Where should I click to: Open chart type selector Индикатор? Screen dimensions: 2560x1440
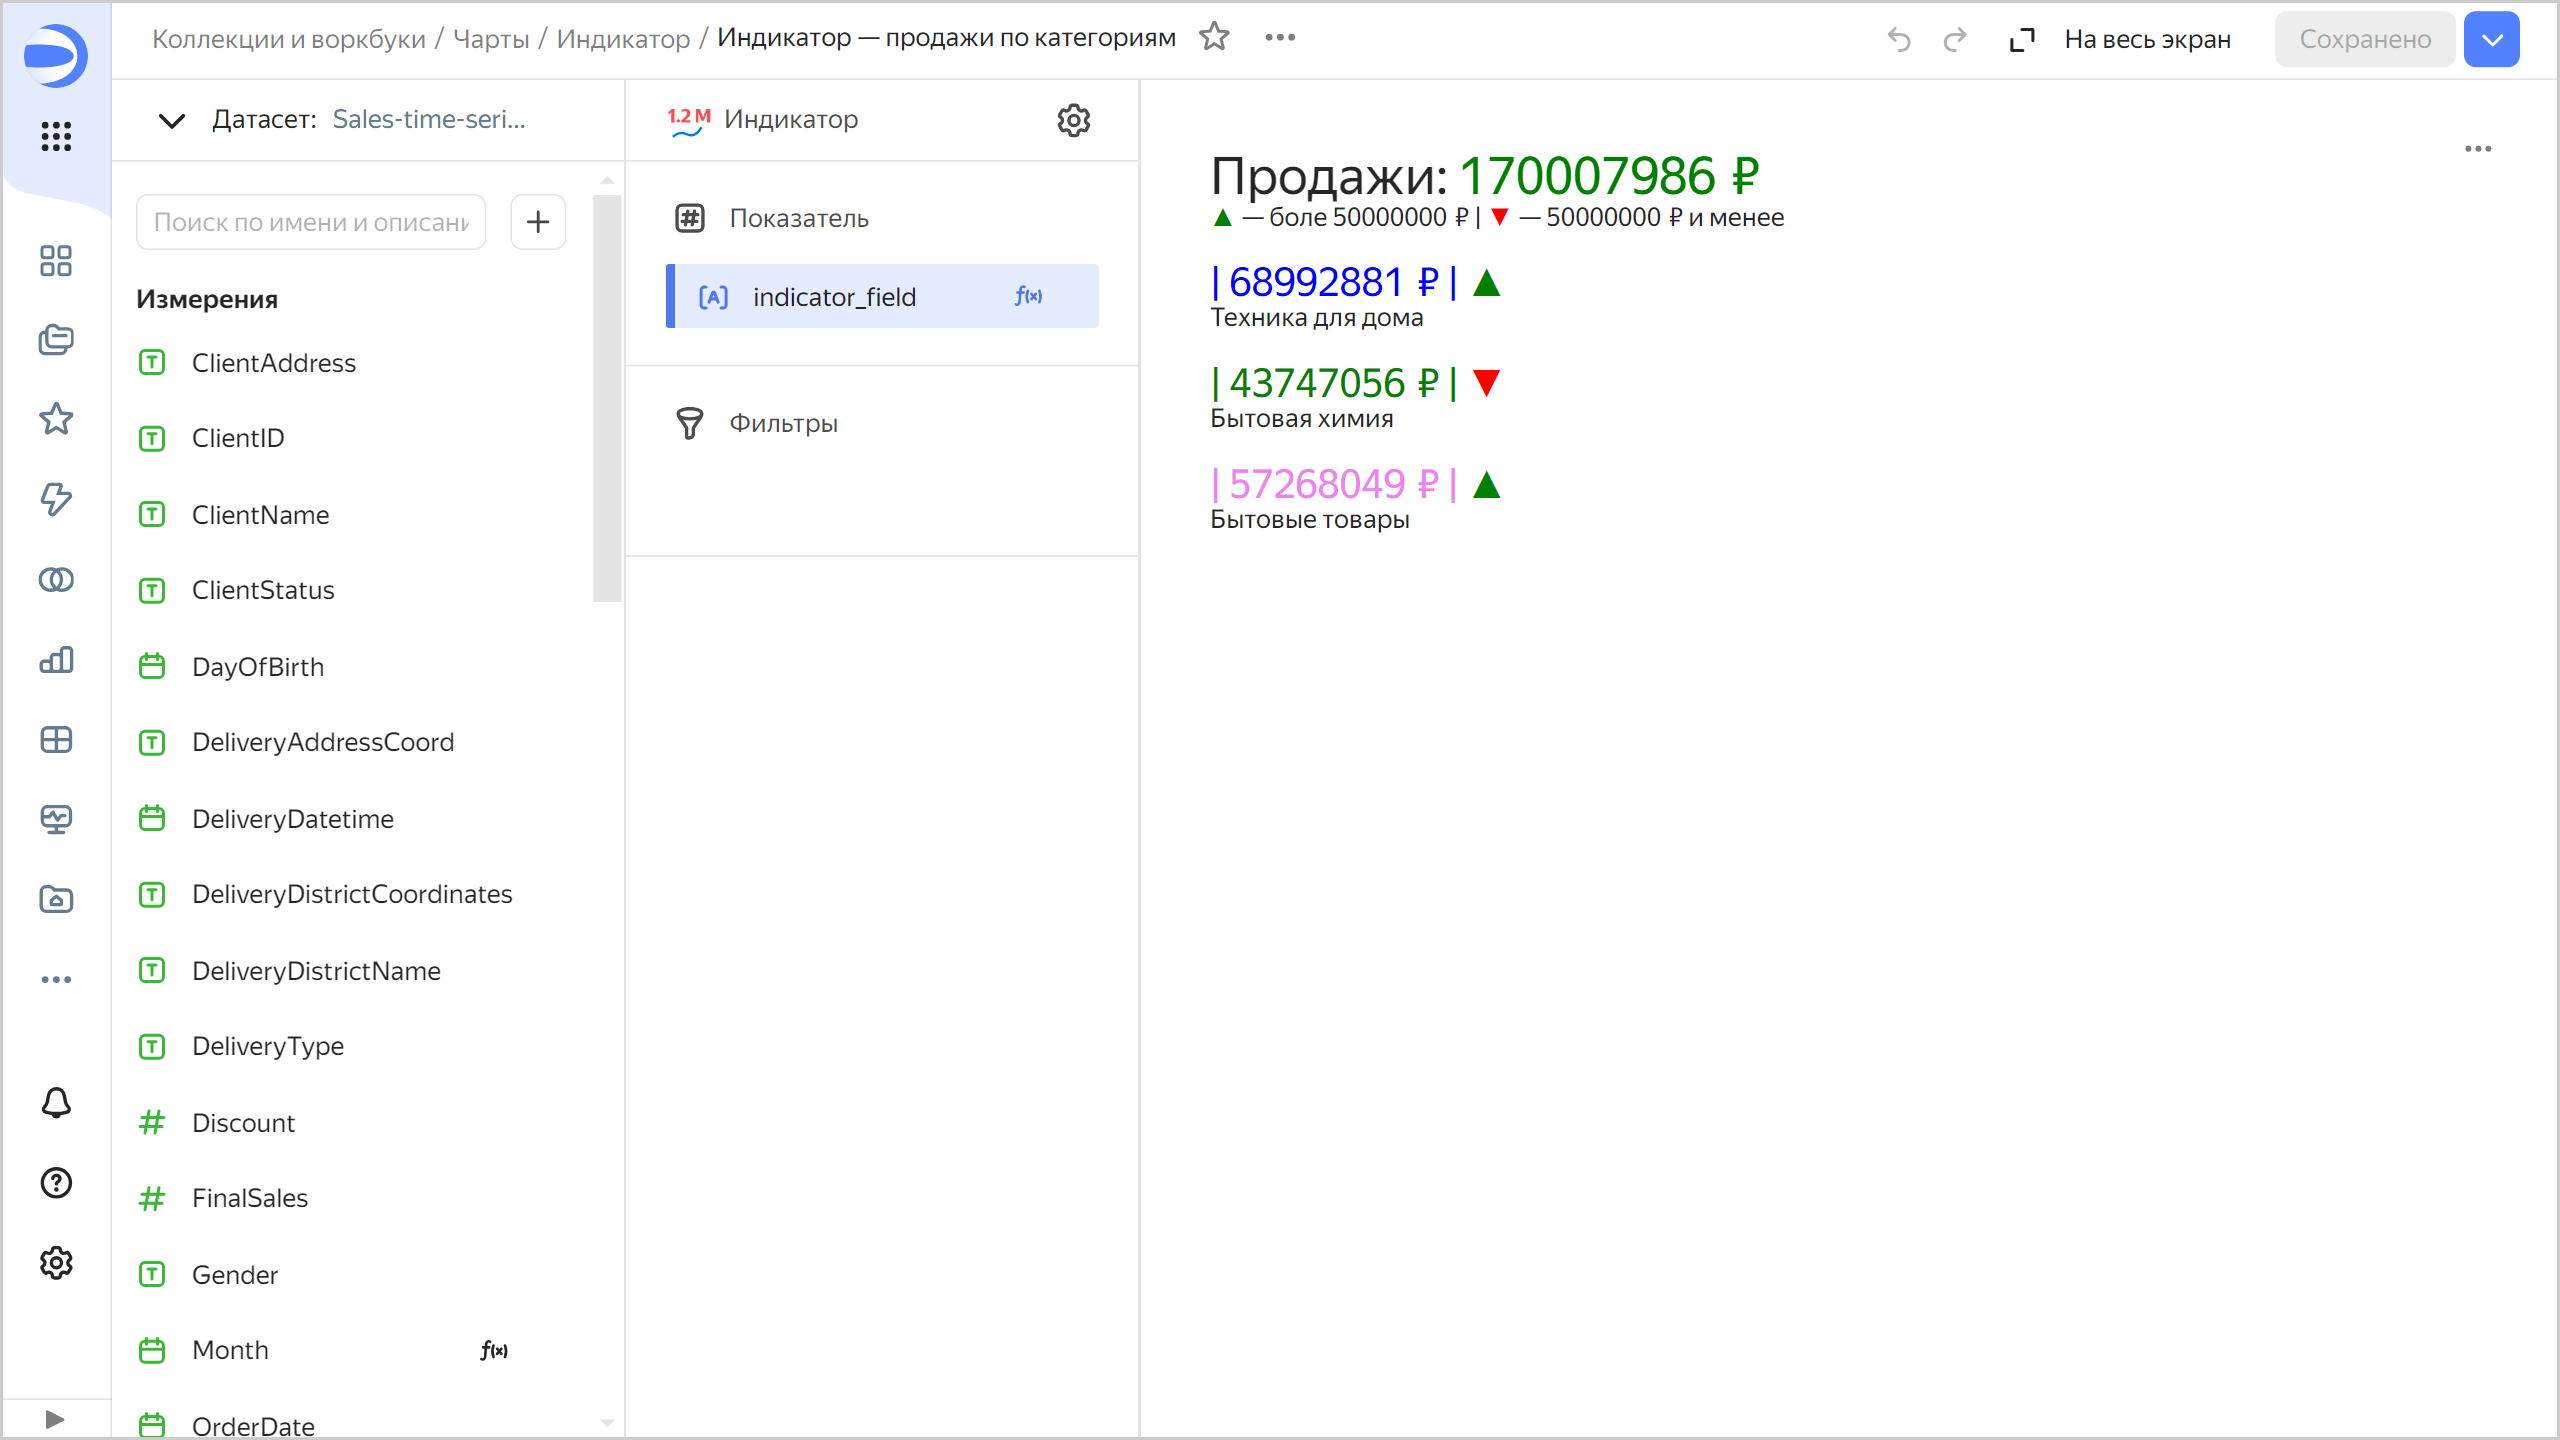(x=790, y=120)
